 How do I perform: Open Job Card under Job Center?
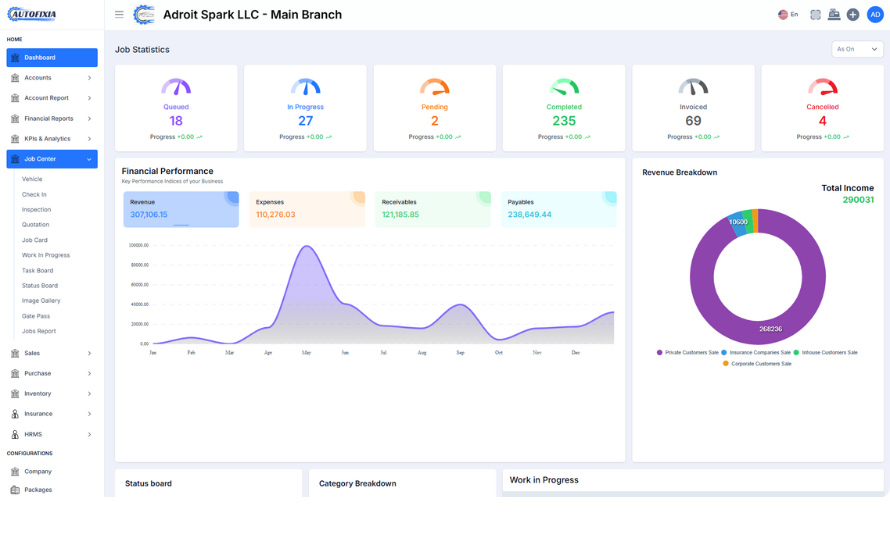pos(35,240)
